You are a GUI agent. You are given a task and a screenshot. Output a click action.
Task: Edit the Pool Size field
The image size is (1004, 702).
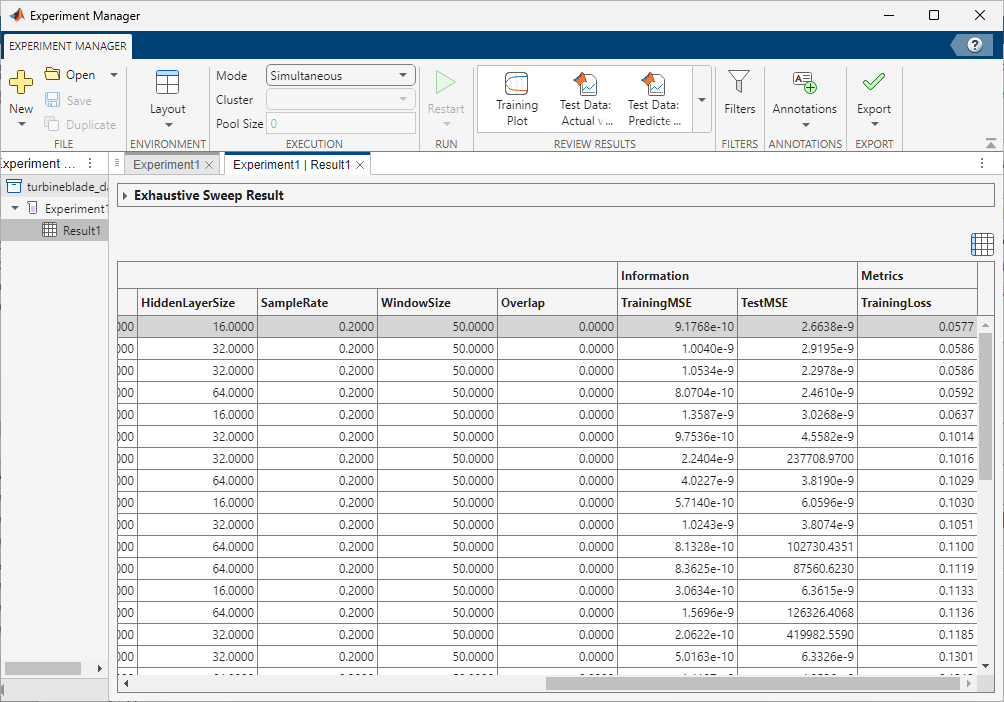point(340,123)
